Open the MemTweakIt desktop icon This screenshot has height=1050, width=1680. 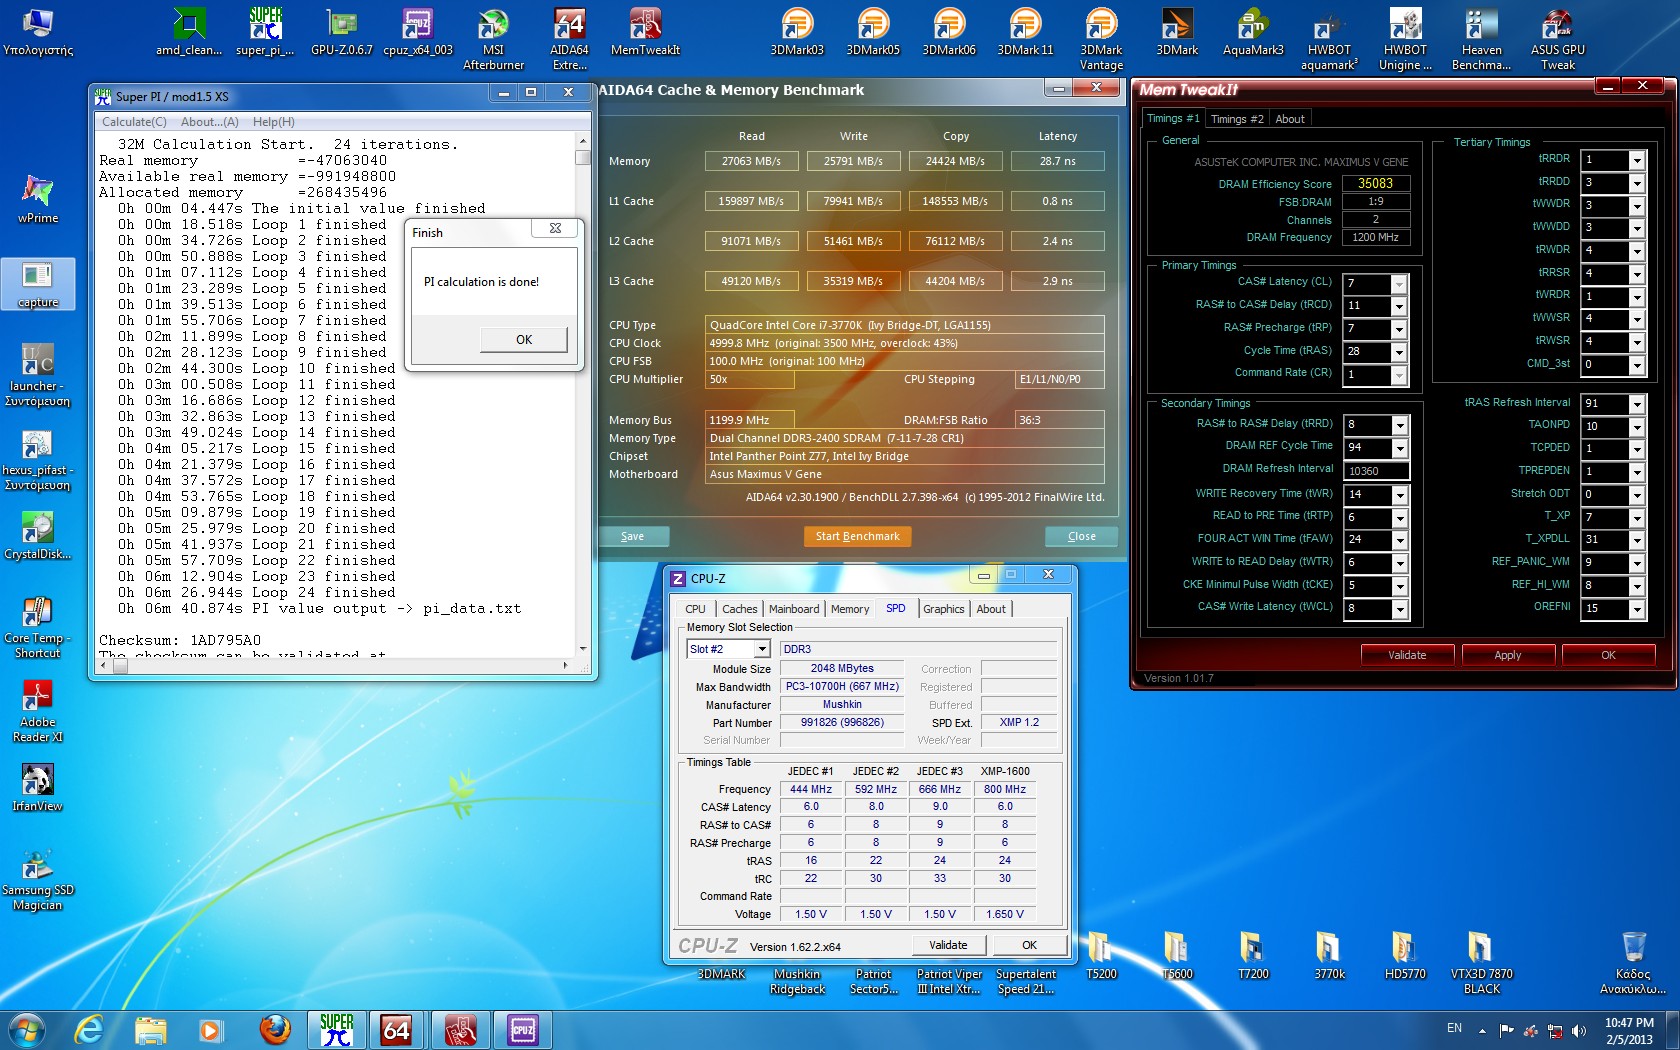click(645, 32)
